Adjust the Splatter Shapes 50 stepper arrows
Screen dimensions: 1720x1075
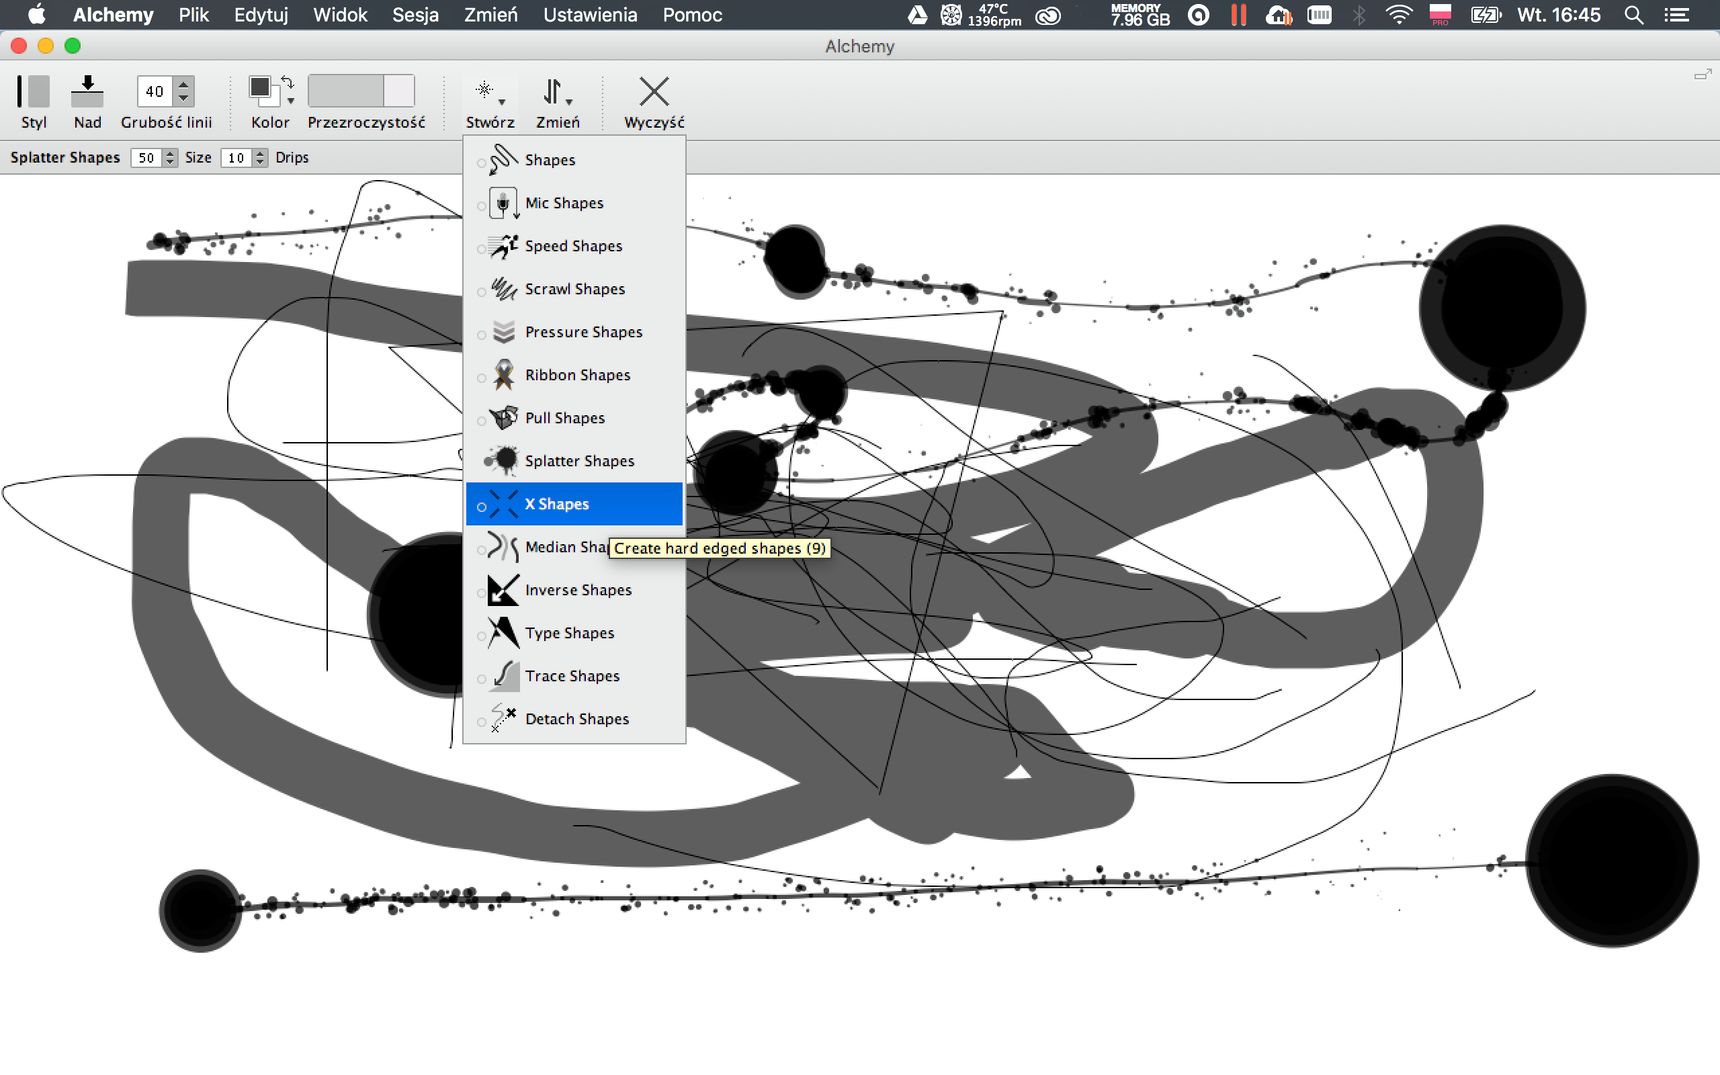[171, 158]
